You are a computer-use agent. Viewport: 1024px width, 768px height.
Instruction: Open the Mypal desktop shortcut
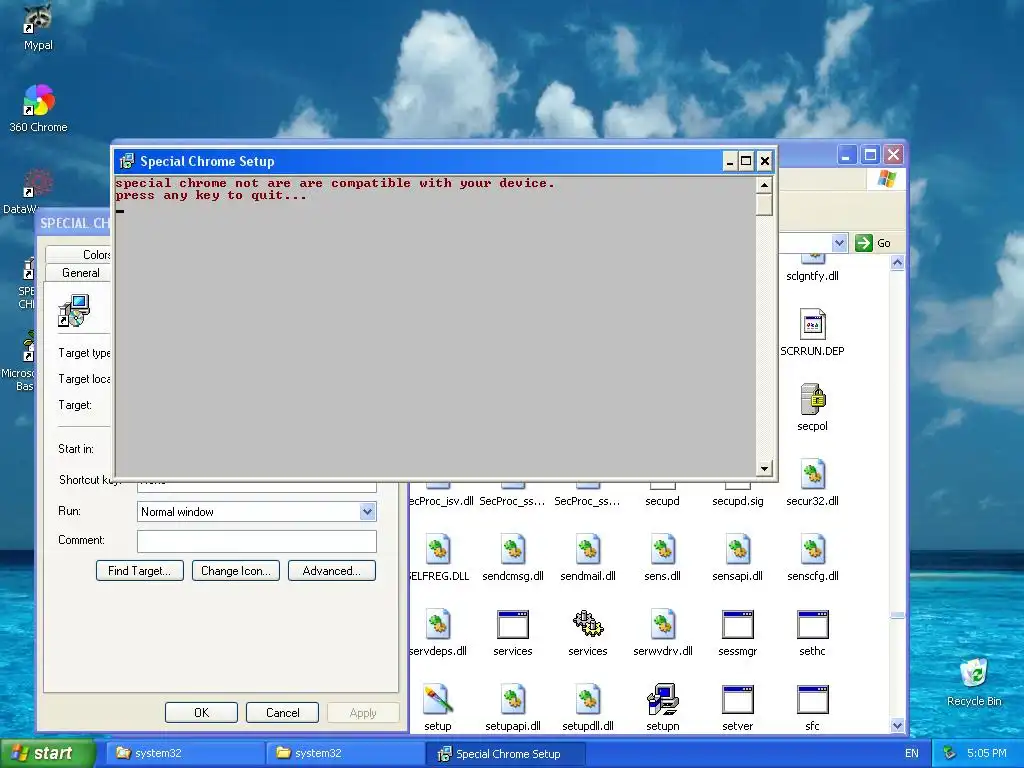coord(38,27)
